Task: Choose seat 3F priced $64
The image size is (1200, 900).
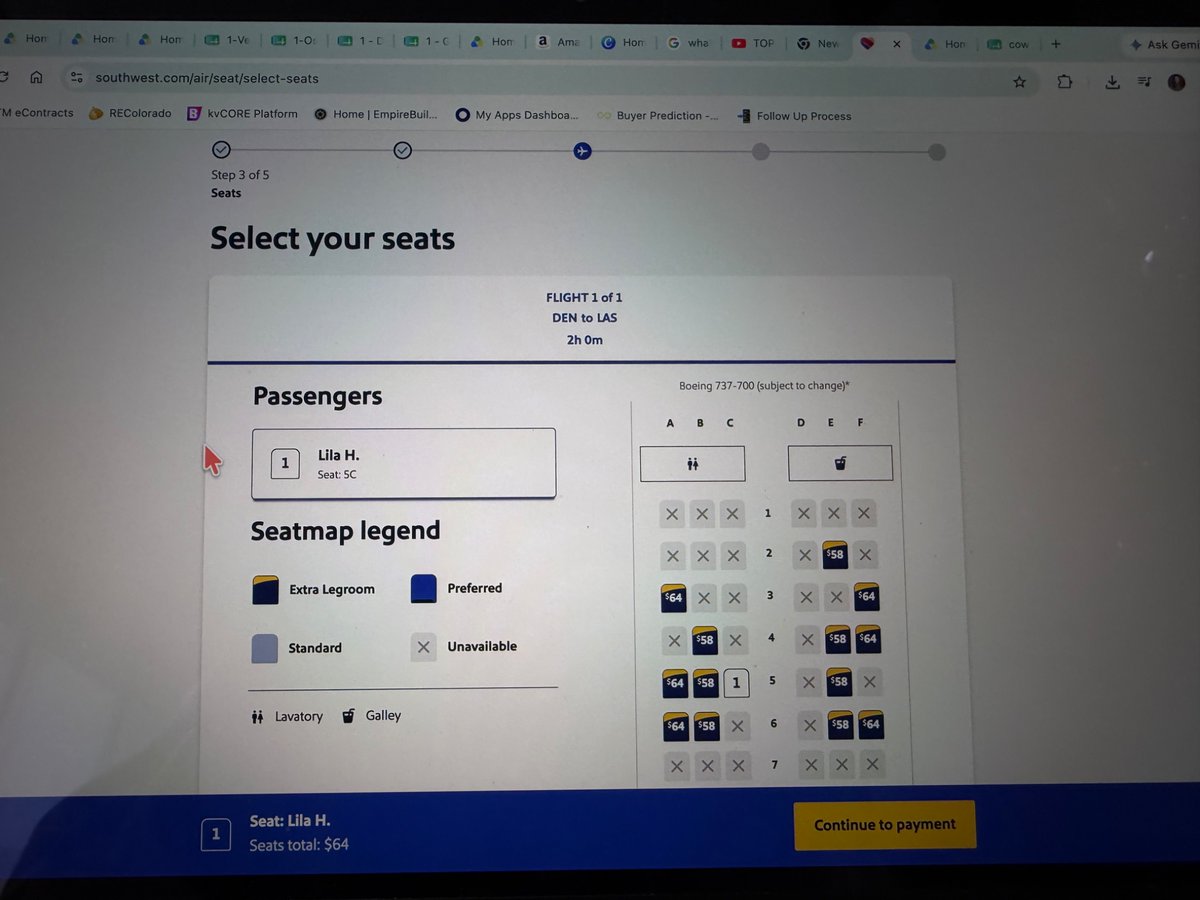Action: [x=866, y=596]
